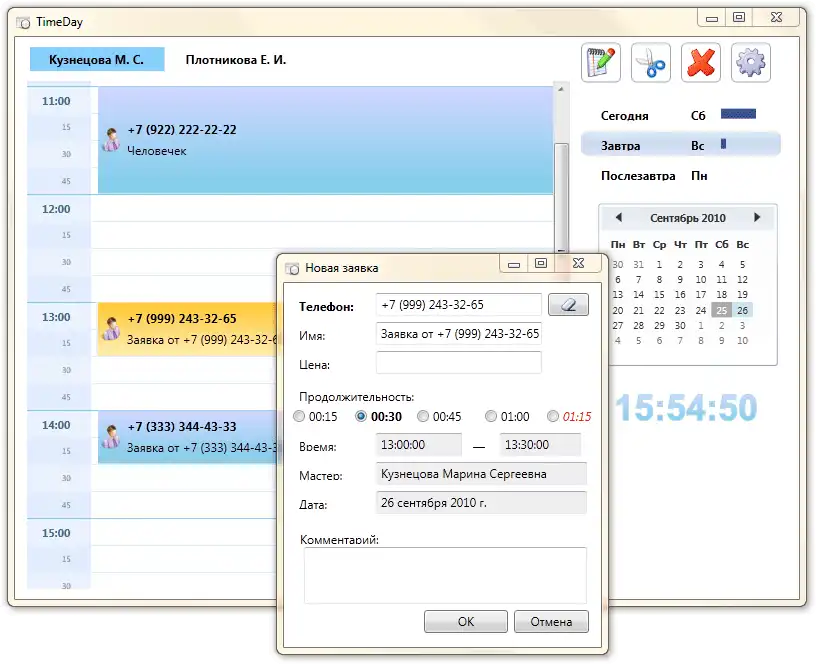Viewport: 817px width, 664px height.
Task: Click the Цена input field
Action: coord(459,362)
